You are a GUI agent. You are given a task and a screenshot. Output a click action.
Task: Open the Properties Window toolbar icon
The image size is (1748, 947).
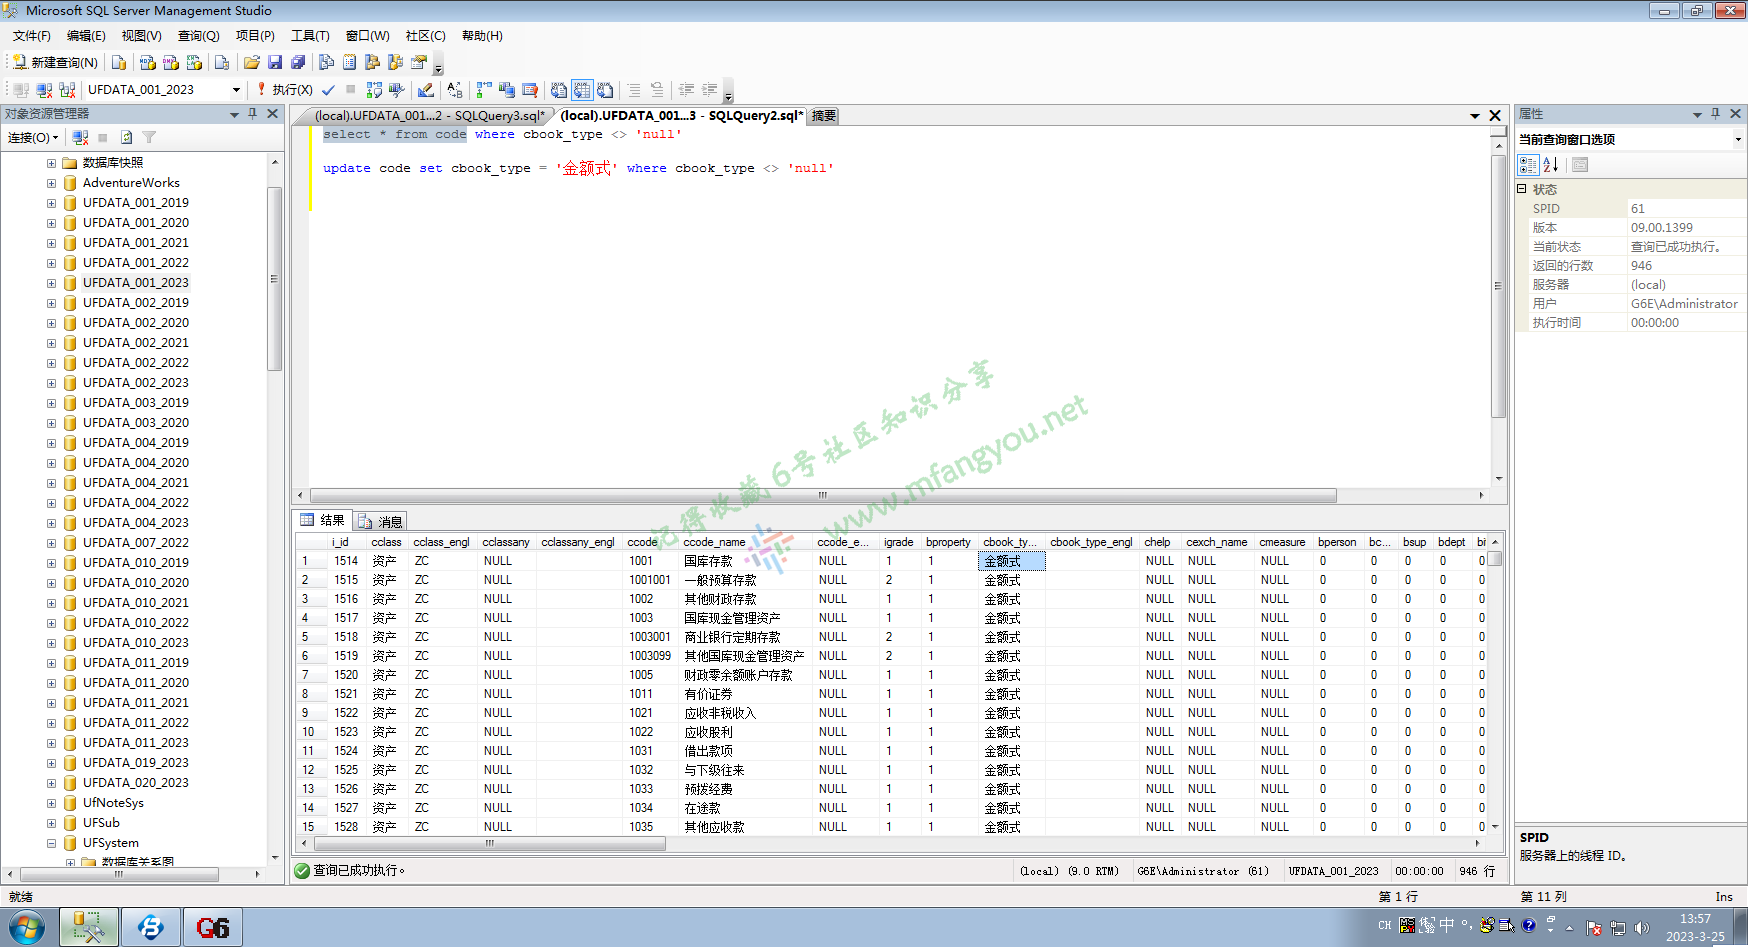click(x=419, y=62)
